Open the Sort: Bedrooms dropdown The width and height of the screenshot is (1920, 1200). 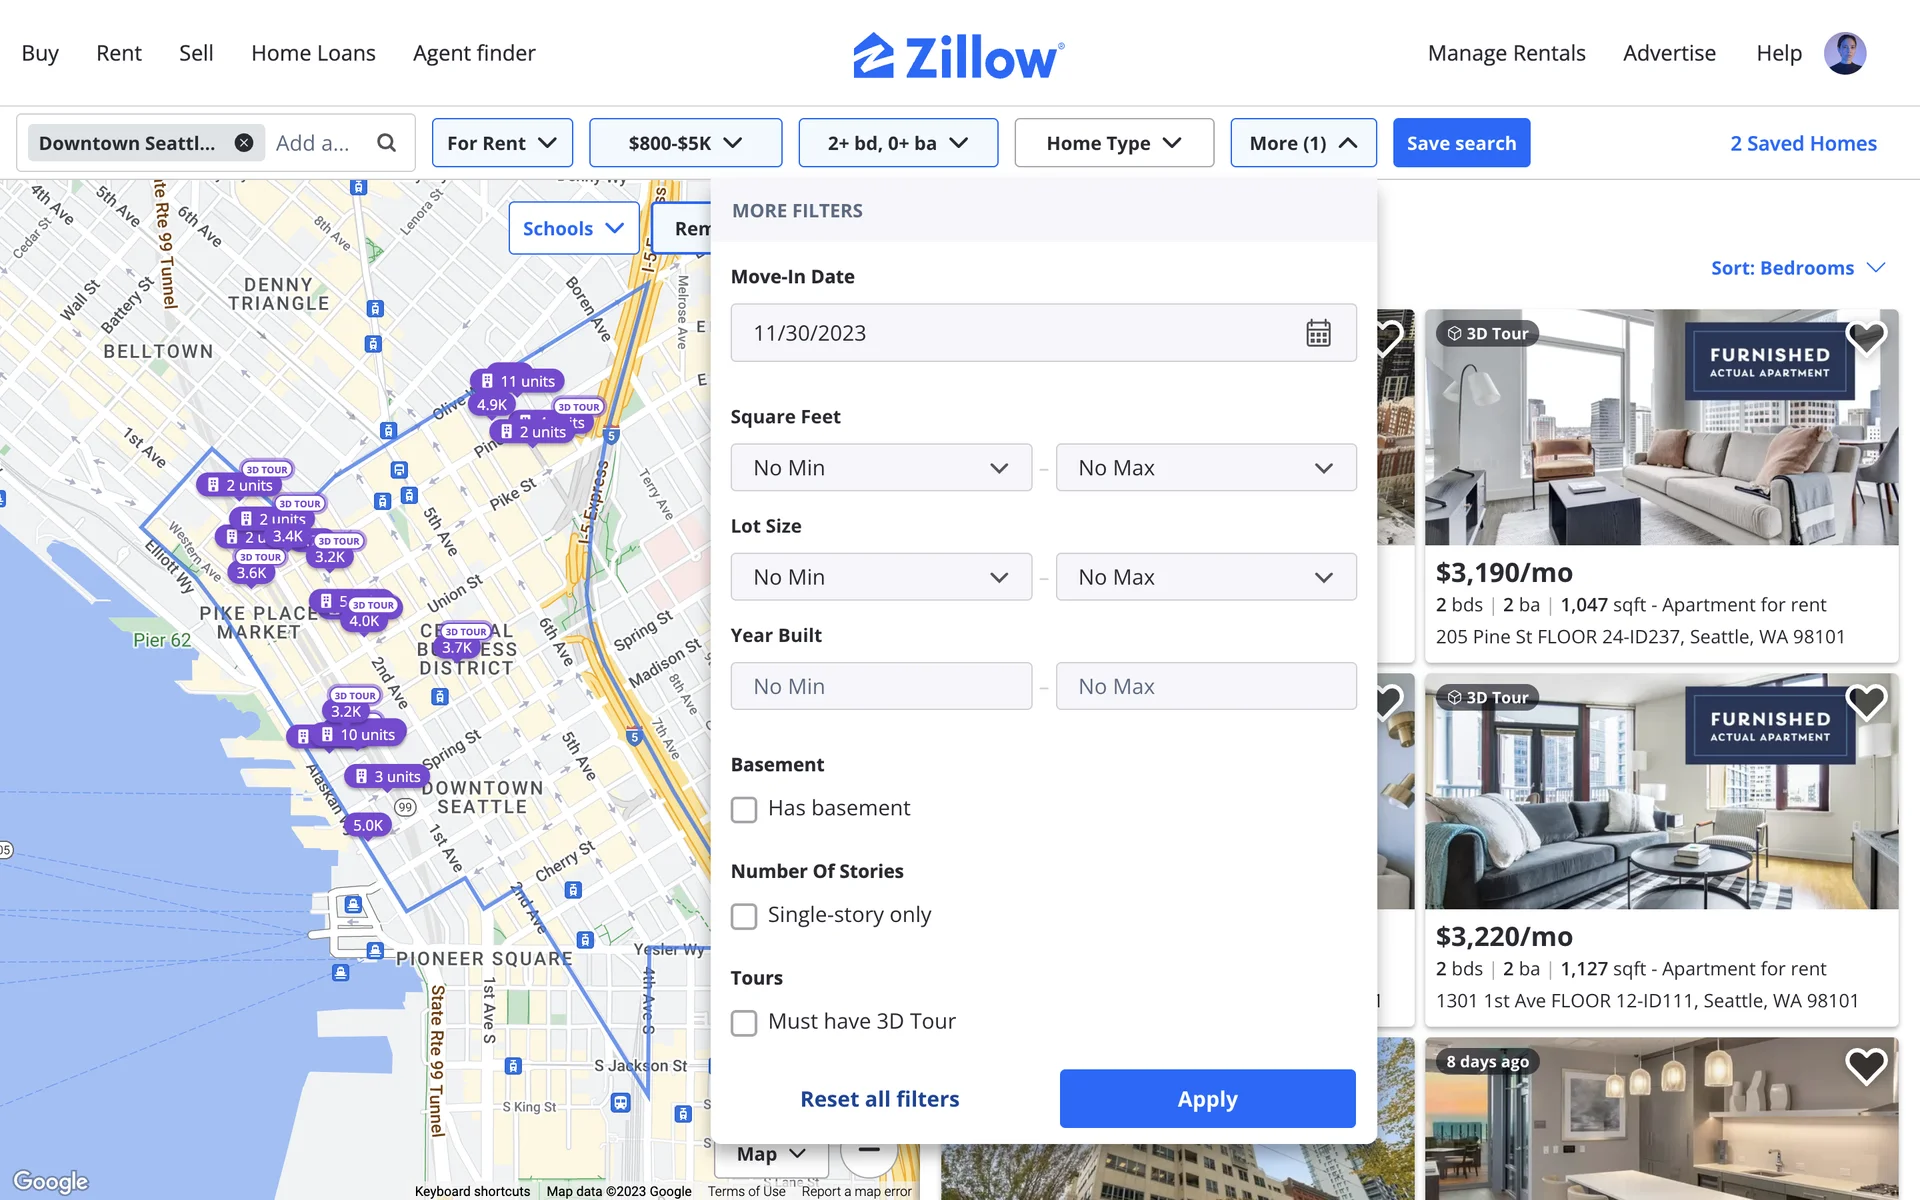[1796, 268]
